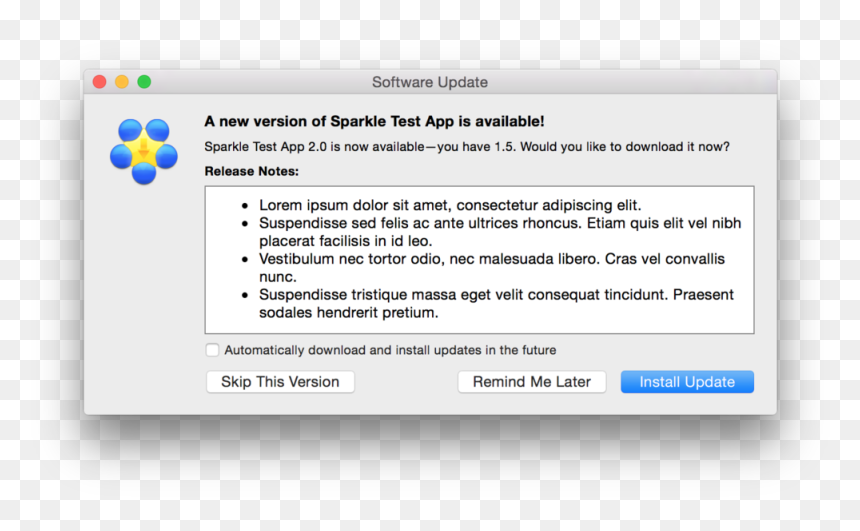Click the 'Vestibulum nec tortor odio' bullet
This screenshot has height=531, width=860.
click(x=492, y=268)
